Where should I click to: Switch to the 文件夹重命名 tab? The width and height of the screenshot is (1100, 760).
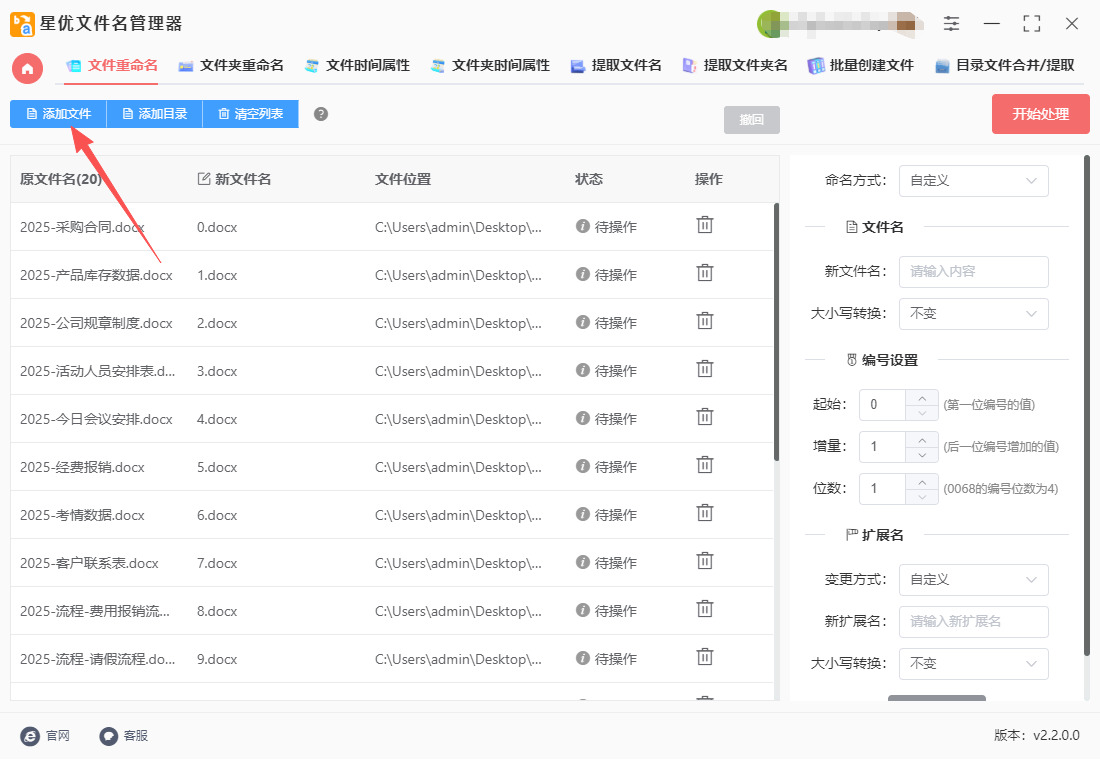231,66
